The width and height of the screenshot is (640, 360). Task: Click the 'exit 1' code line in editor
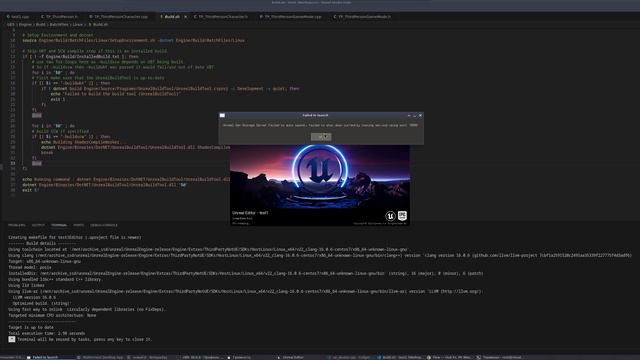58,99
